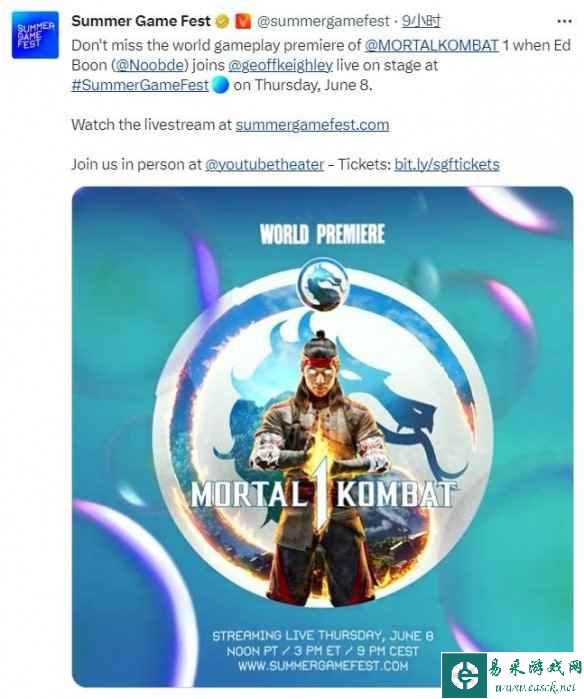The image size is (584, 699).
Task: Open the bit.ly/sgftickets ticket link
Action: pyautogui.click(x=447, y=164)
